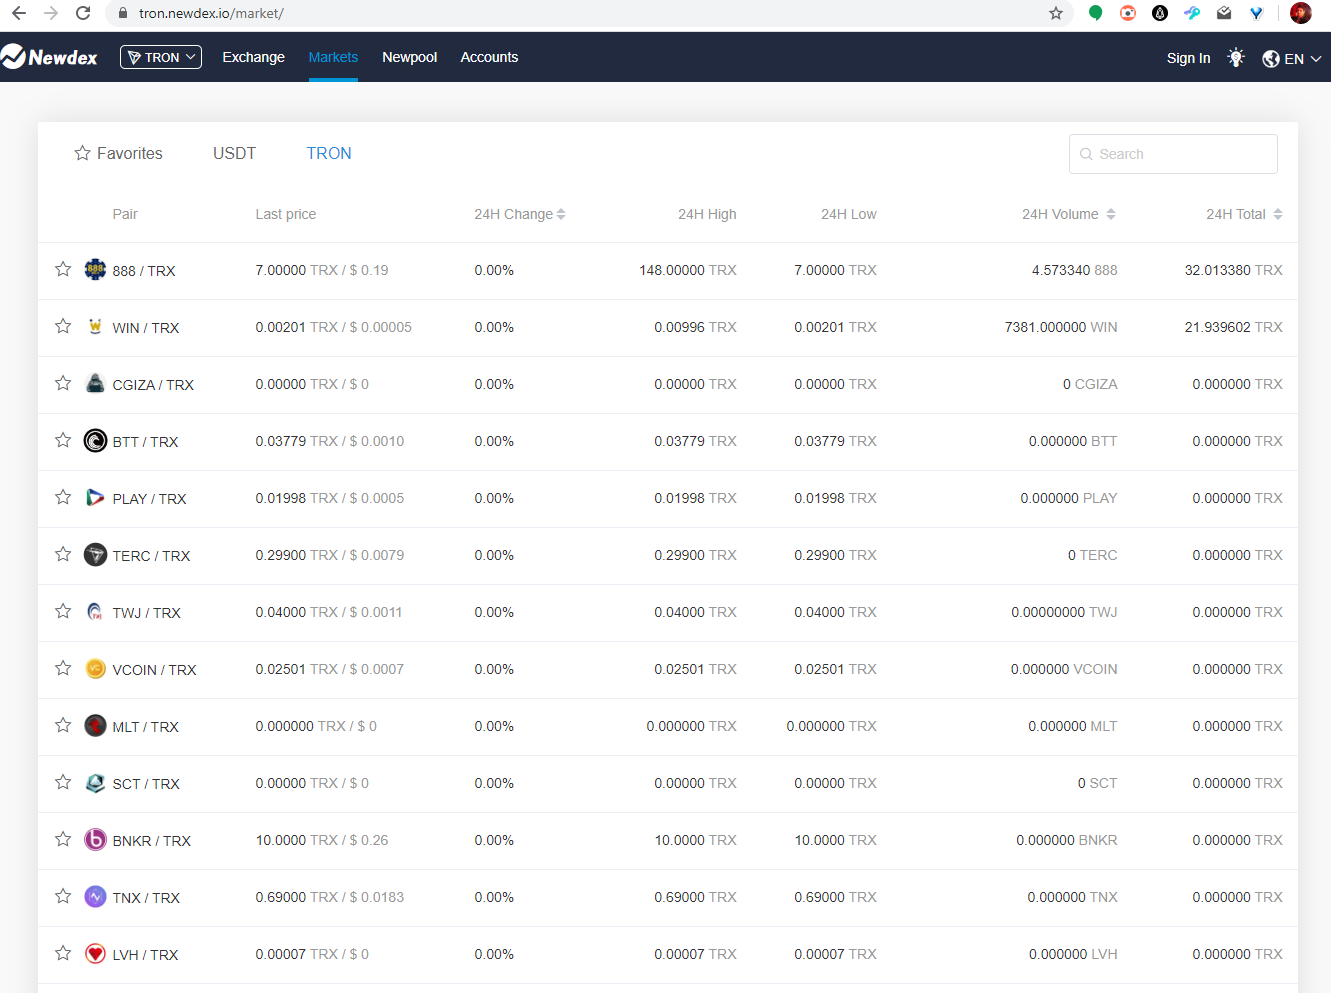Click the 7381.000000 WIN volume cell
This screenshot has height=993, width=1331.
[1061, 327]
